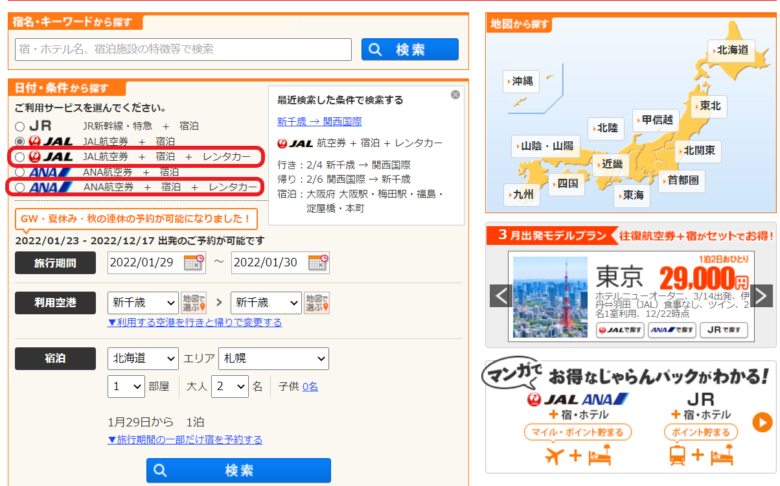Select ANA ticket, lodging and rental car

pyautogui.click(x=19, y=188)
